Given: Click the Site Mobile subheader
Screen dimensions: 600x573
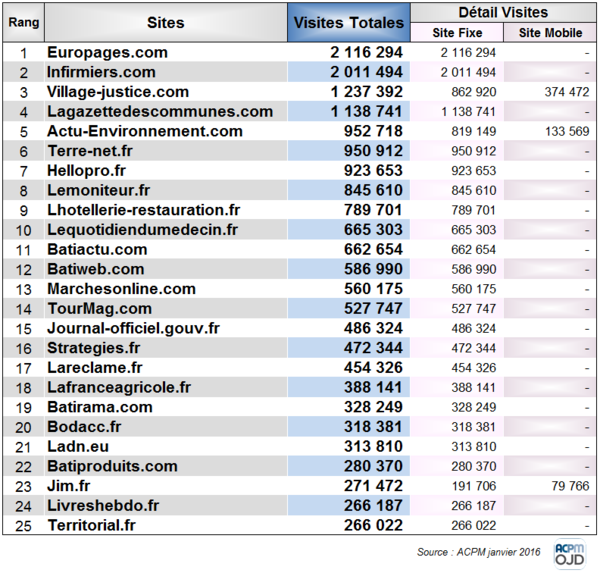Looking at the screenshot, I should point(550,33).
